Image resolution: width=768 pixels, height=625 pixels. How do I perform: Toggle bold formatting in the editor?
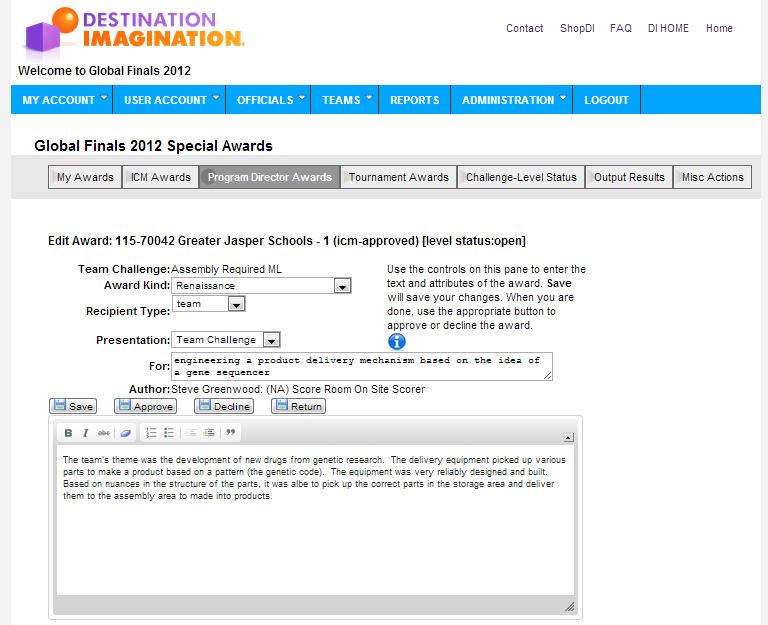tap(69, 433)
